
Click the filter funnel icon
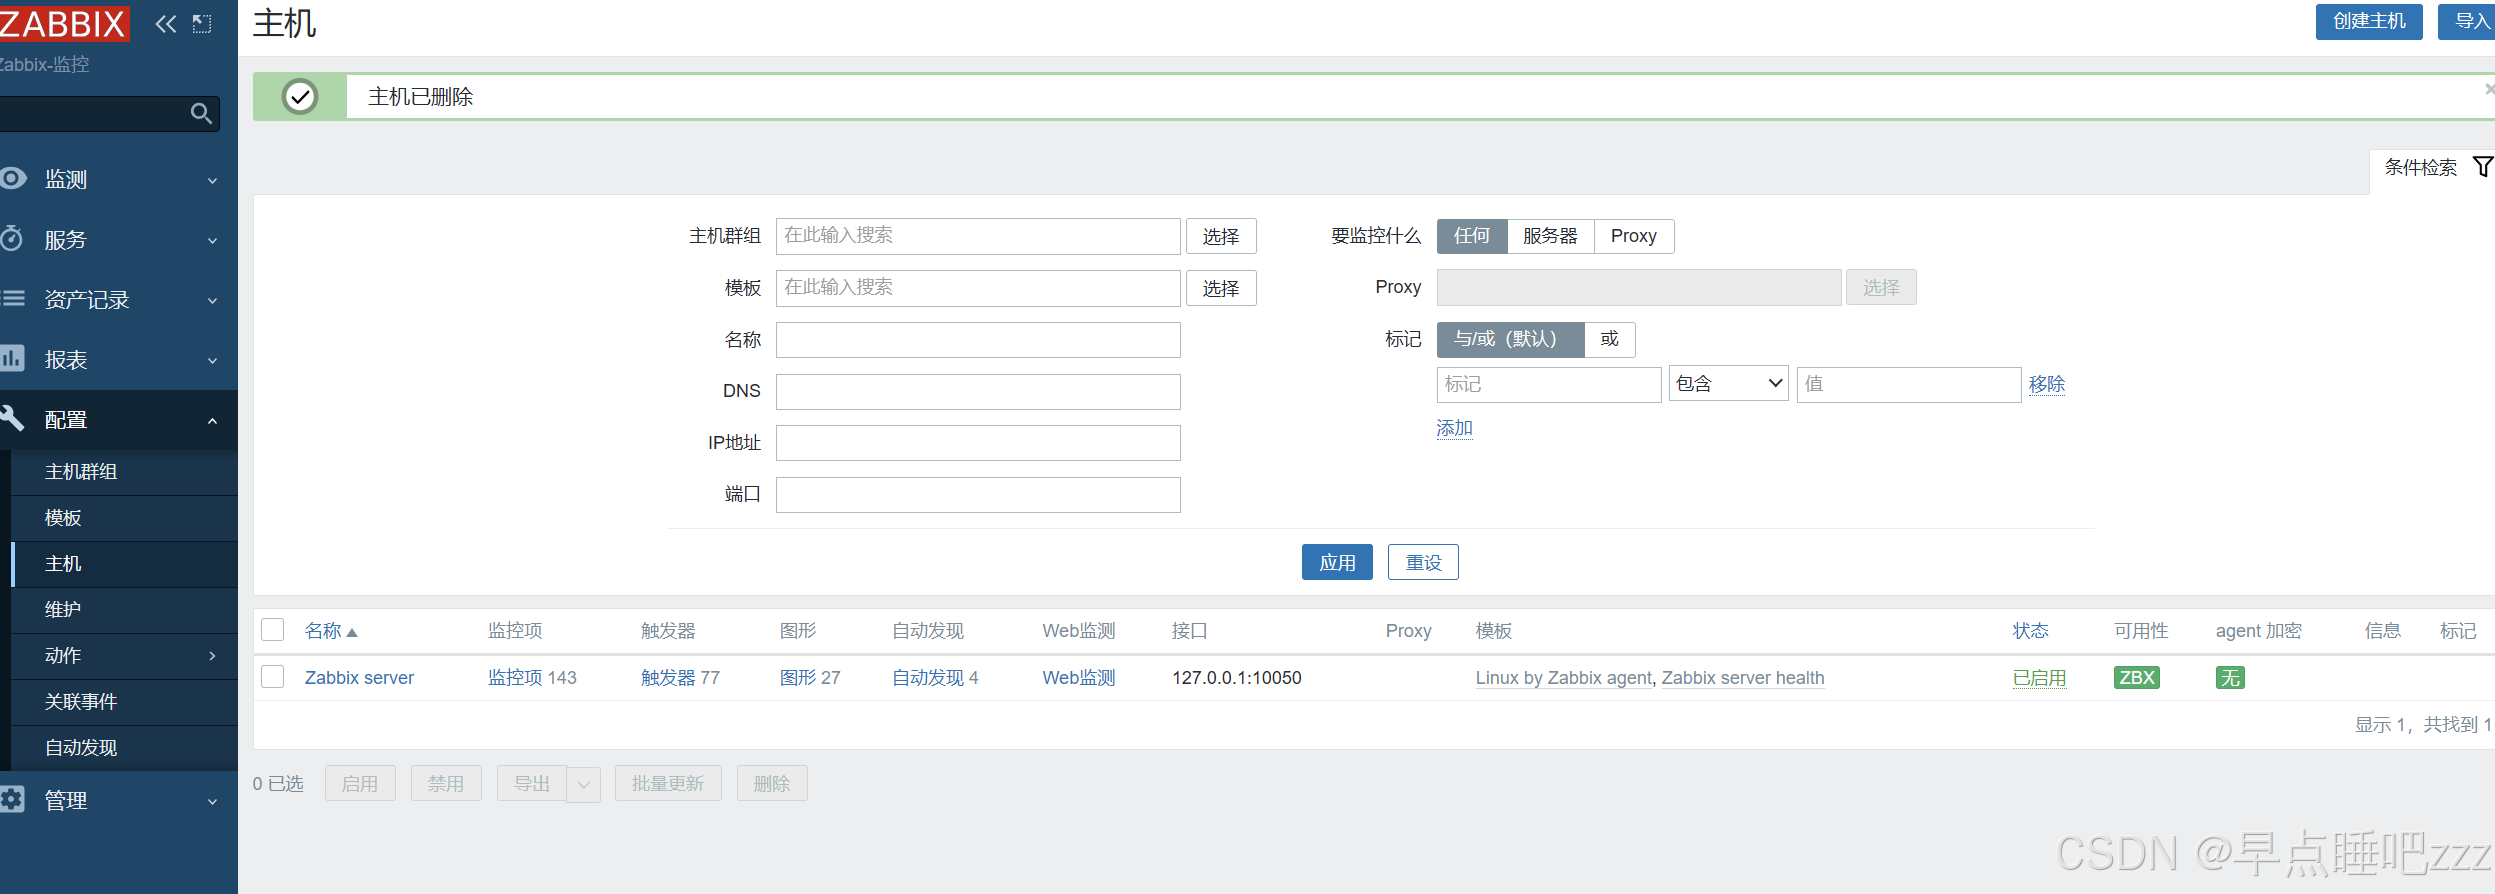[2482, 167]
